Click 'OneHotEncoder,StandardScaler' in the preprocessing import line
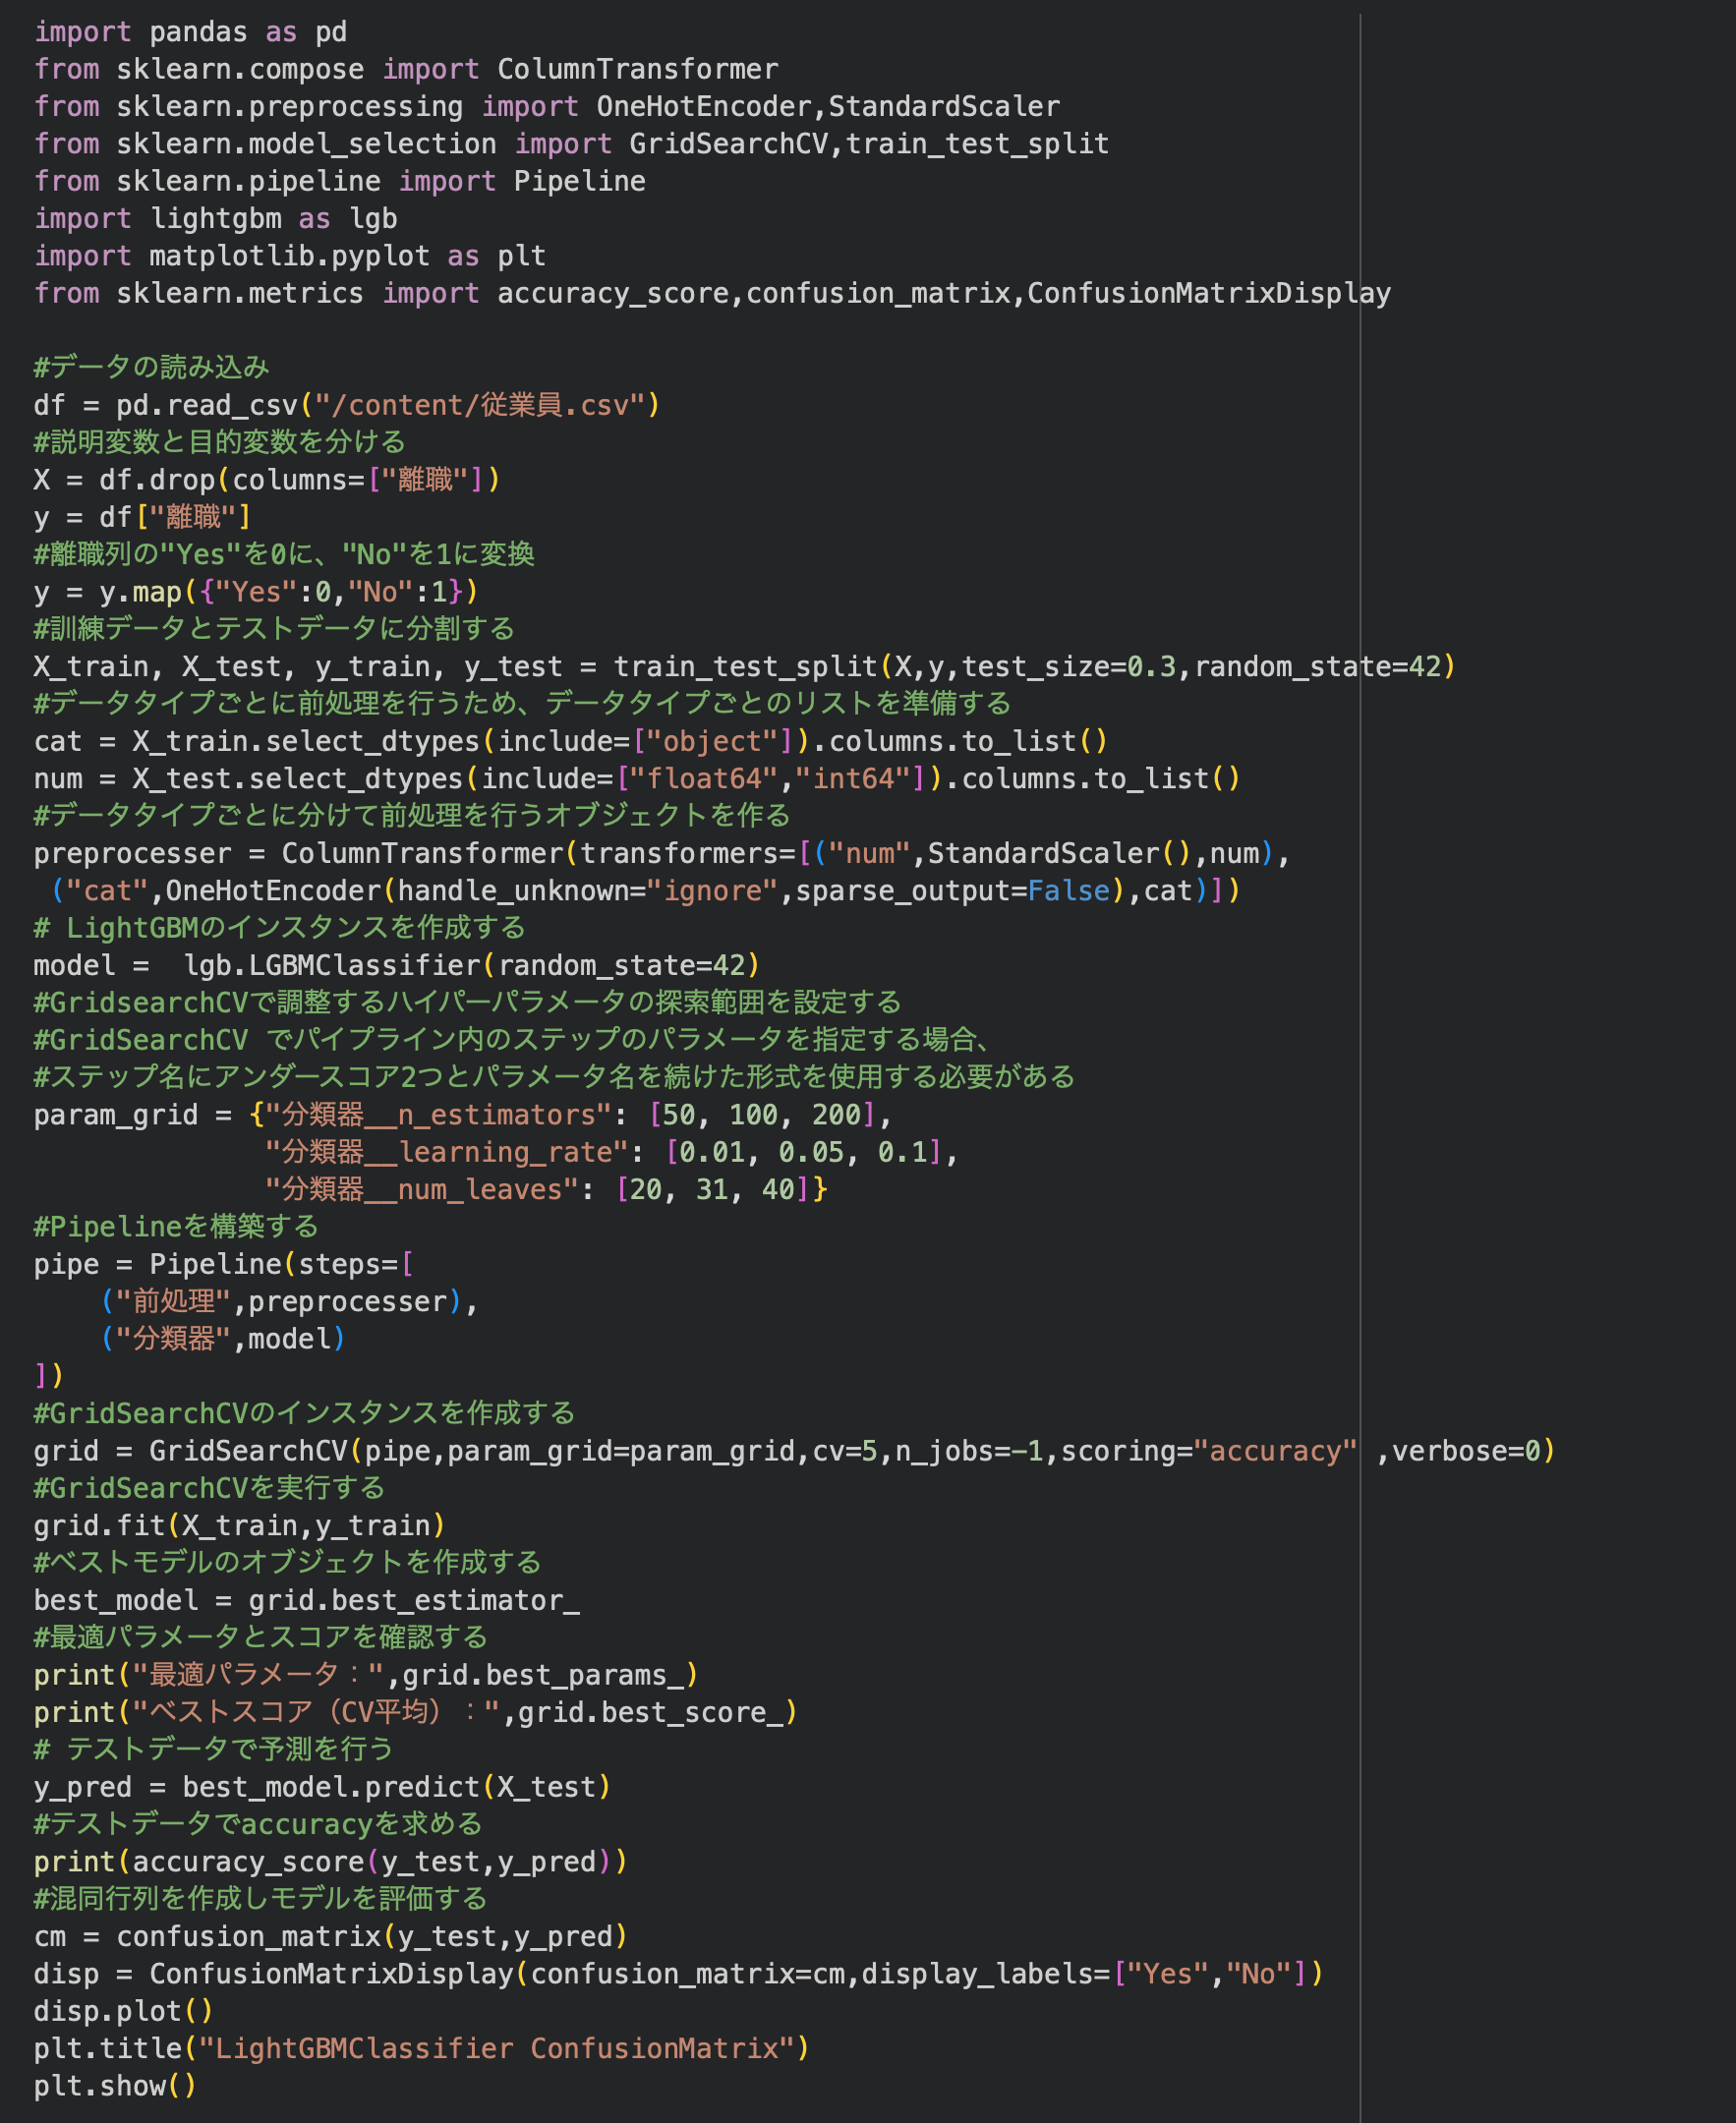Viewport: 1736px width, 2123px height. [827, 106]
